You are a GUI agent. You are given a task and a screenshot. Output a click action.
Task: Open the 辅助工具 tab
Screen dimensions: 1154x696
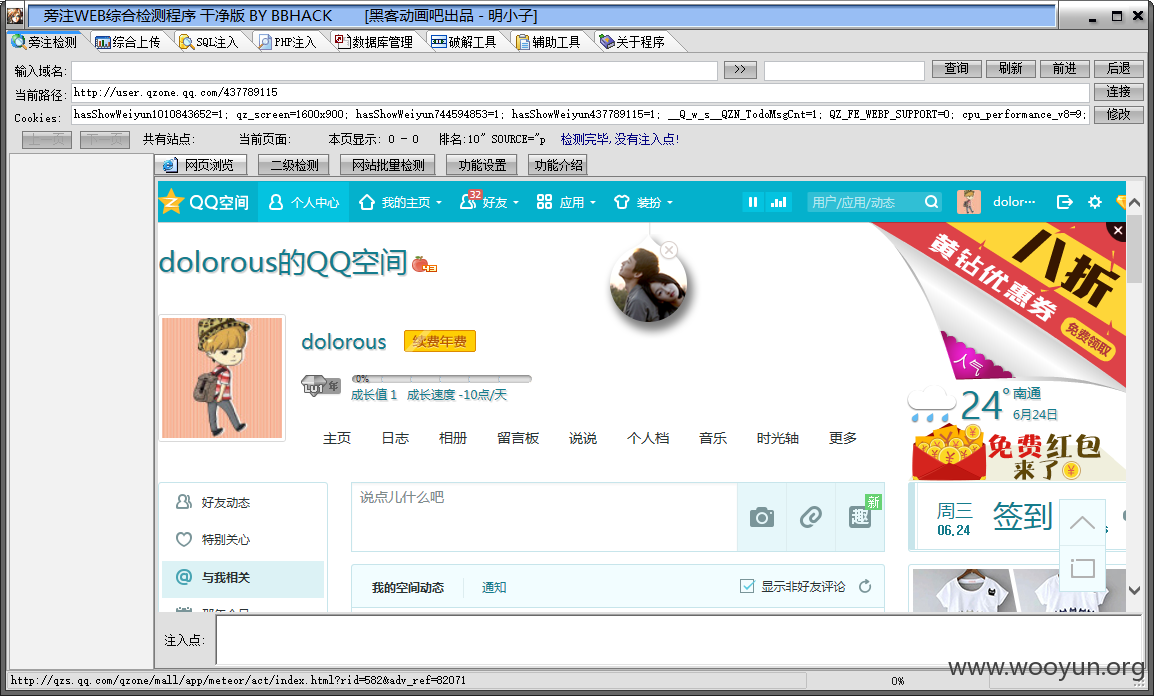pos(548,42)
